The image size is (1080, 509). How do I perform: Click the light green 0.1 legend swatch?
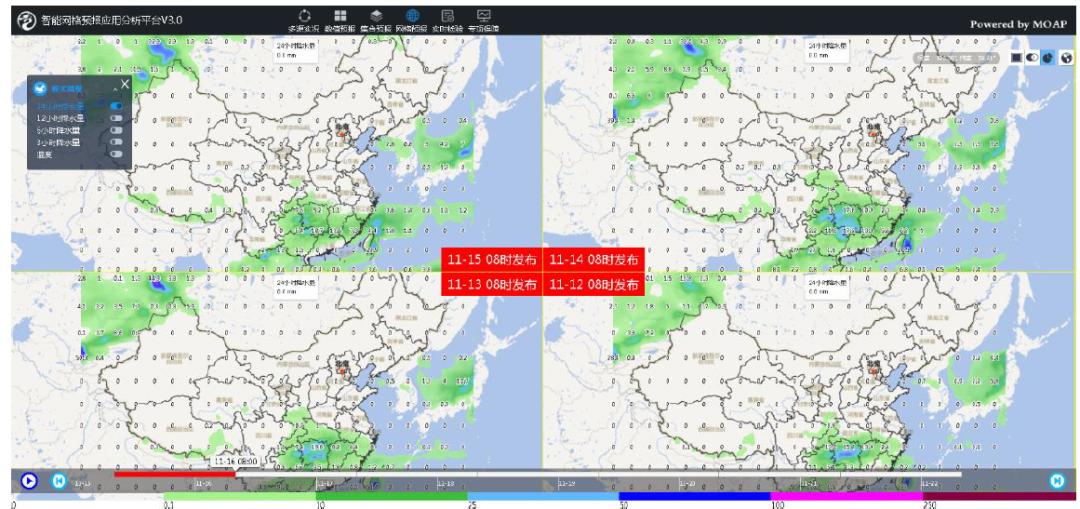[240, 496]
